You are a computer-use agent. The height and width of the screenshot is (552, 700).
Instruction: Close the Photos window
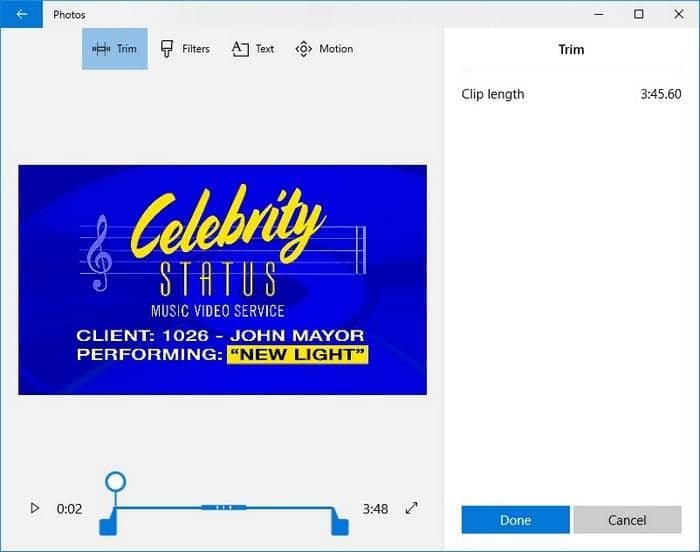click(679, 14)
